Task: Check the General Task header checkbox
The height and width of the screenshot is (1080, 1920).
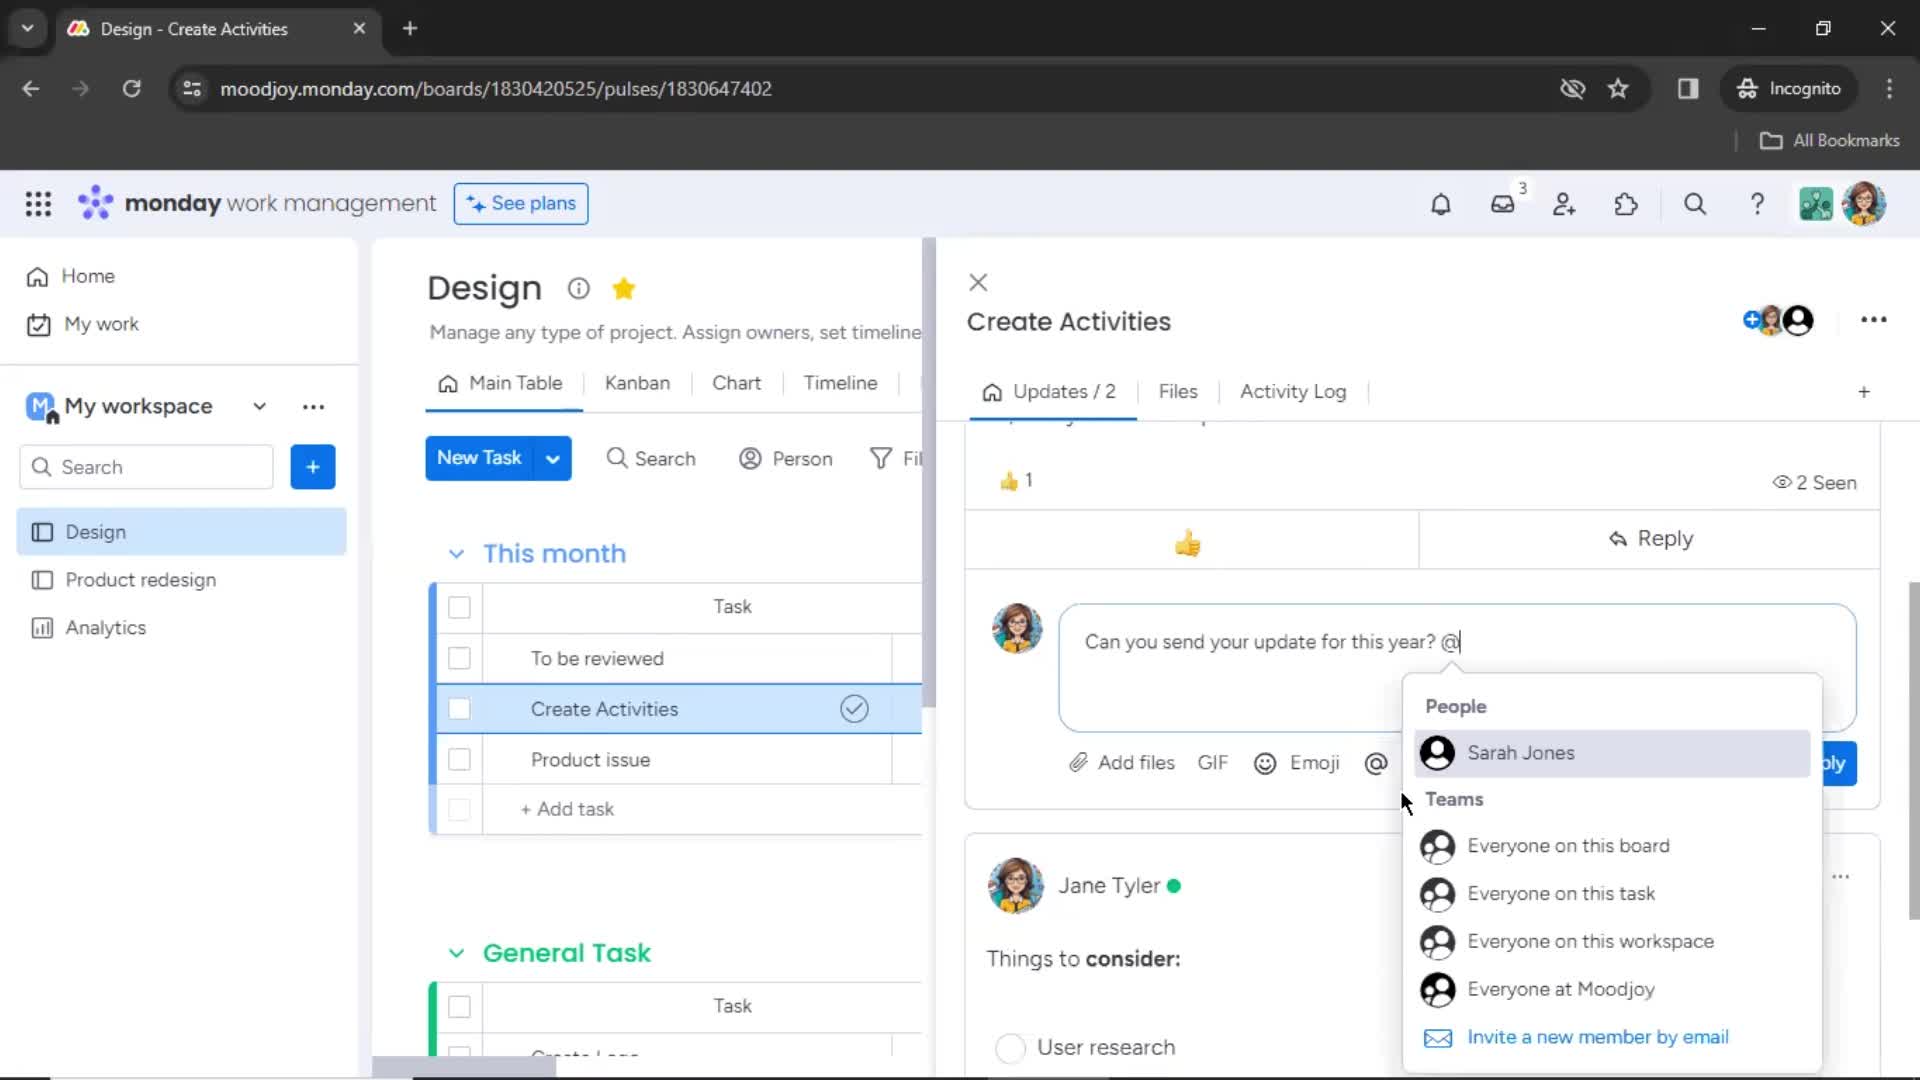Action: tap(459, 1006)
